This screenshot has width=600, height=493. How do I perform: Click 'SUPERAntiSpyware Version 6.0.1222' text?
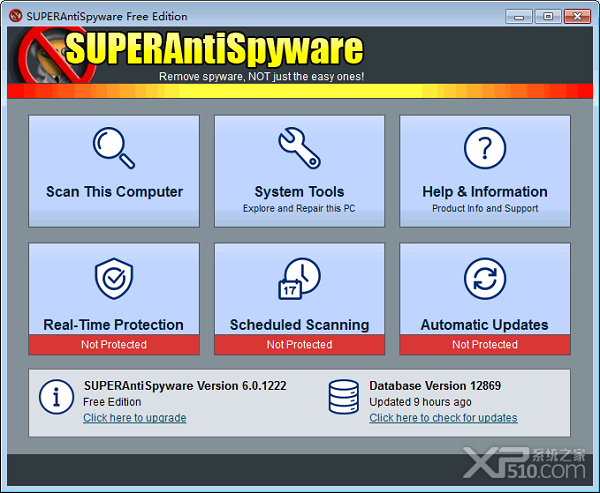click(185, 385)
